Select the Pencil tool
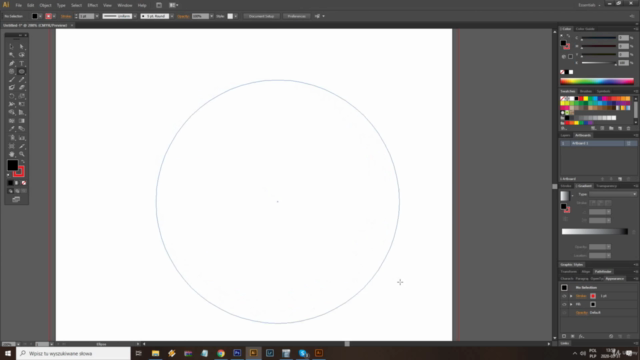 click(22, 80)
